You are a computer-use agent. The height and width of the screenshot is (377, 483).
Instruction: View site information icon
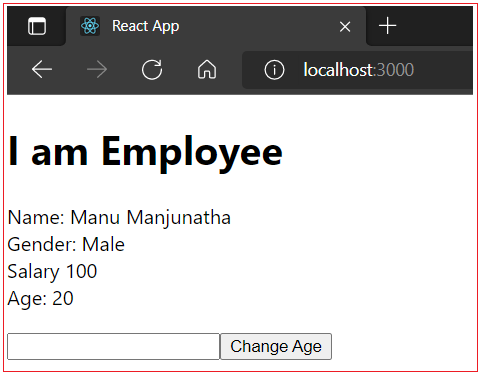[x=274, y=70]
